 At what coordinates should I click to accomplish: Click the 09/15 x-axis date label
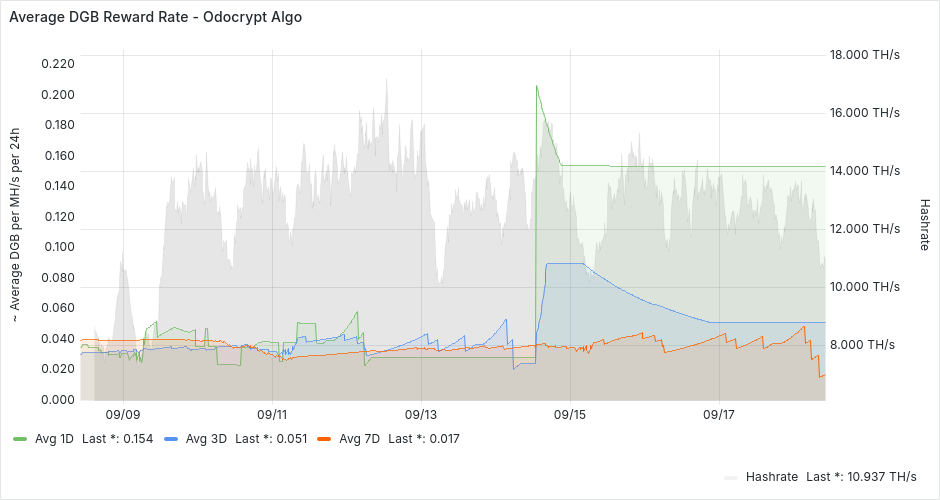point(570,415)
